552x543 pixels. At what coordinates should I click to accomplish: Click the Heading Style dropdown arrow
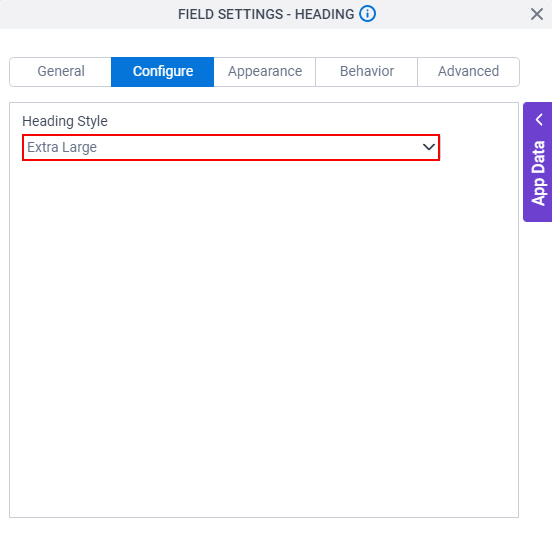pyautogui.click(x=428, y=147)
